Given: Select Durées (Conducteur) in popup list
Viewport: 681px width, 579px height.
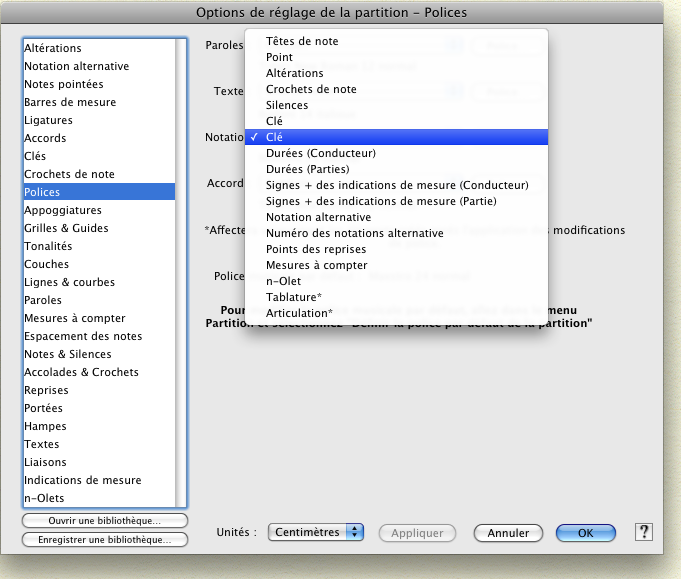Looking at the screenshot, I should (320, 153).
